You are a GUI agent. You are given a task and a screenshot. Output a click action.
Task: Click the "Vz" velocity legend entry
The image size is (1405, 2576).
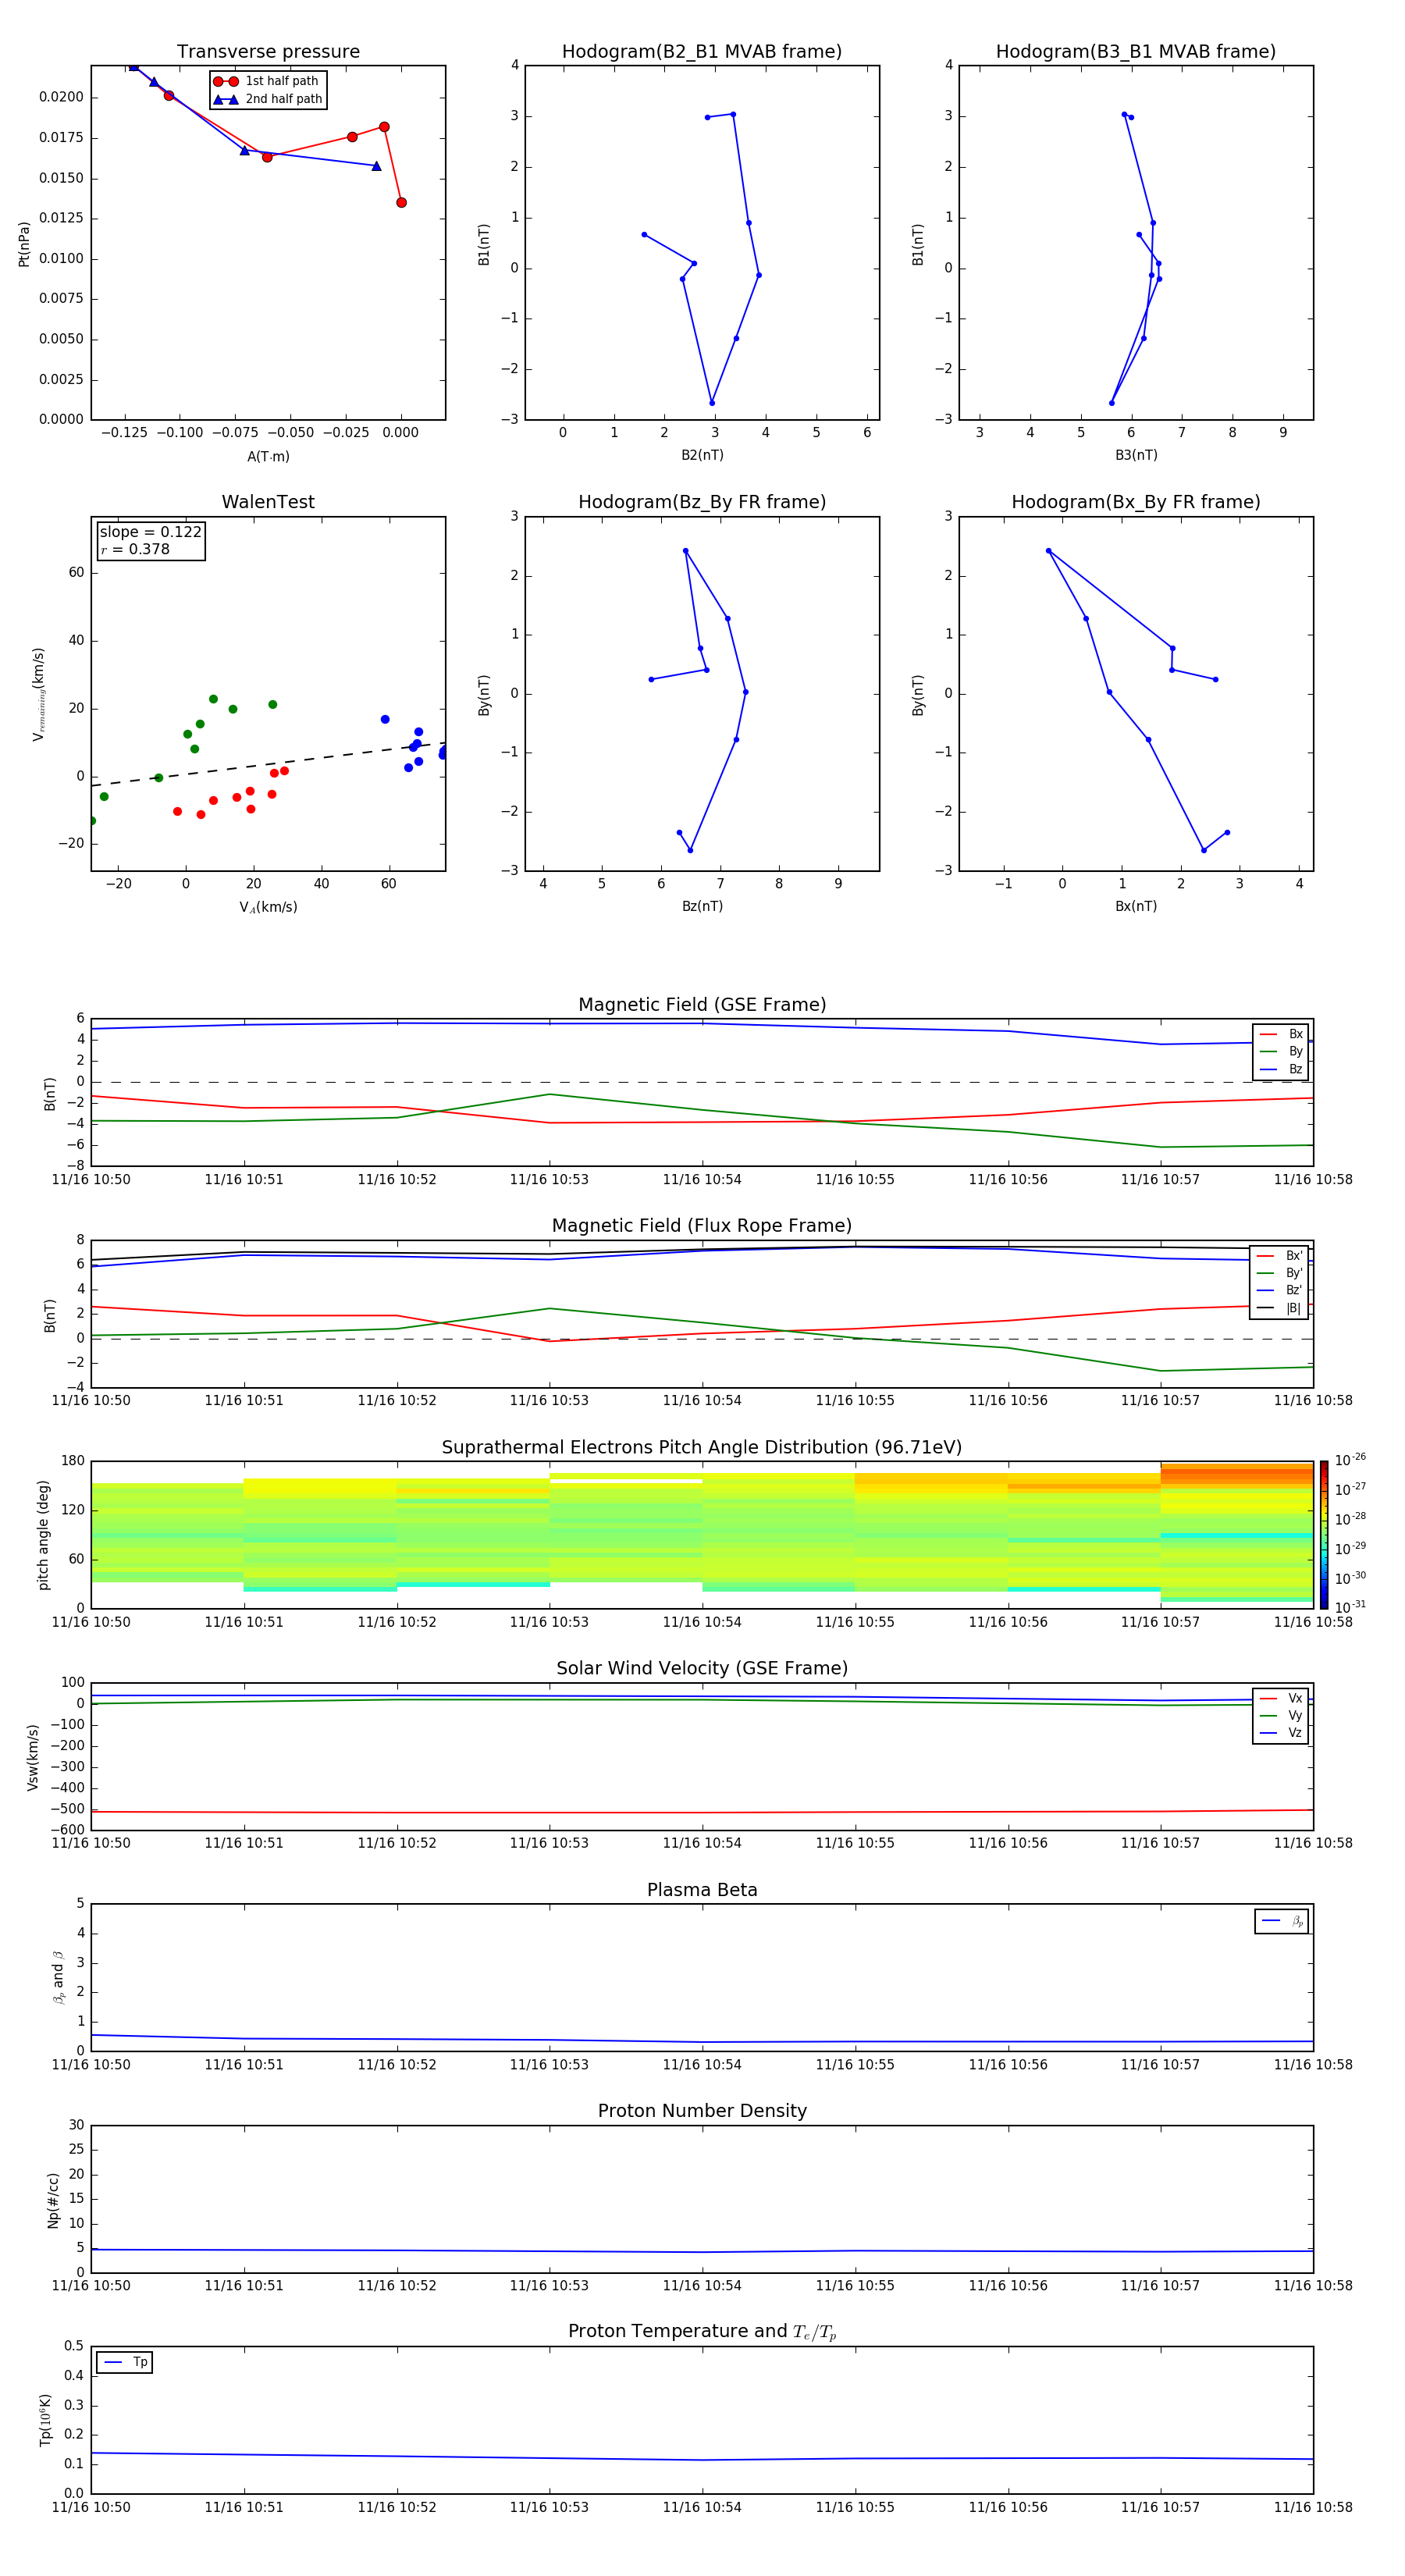click(x=1281, y=1733)
